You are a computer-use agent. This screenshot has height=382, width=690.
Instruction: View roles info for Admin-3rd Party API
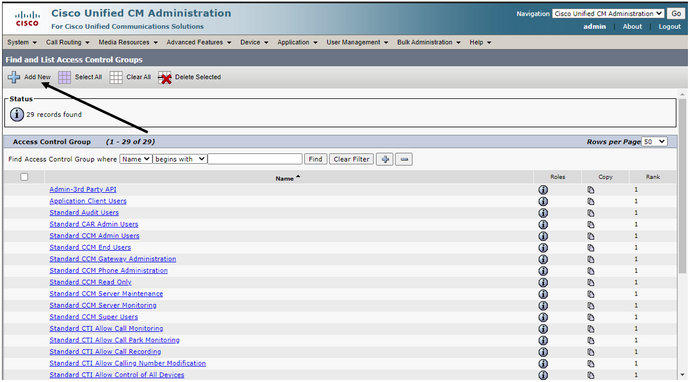click(543, 190)
